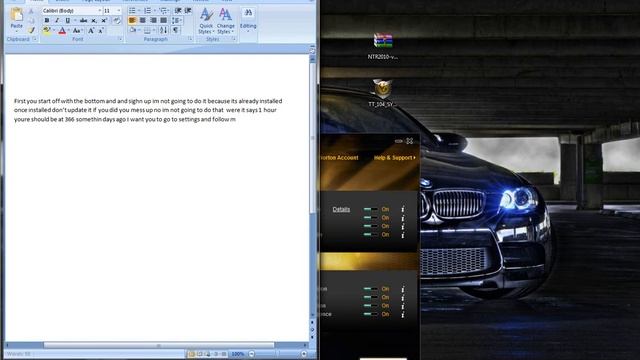Open Norton Help & Support menu

point(395,158)
